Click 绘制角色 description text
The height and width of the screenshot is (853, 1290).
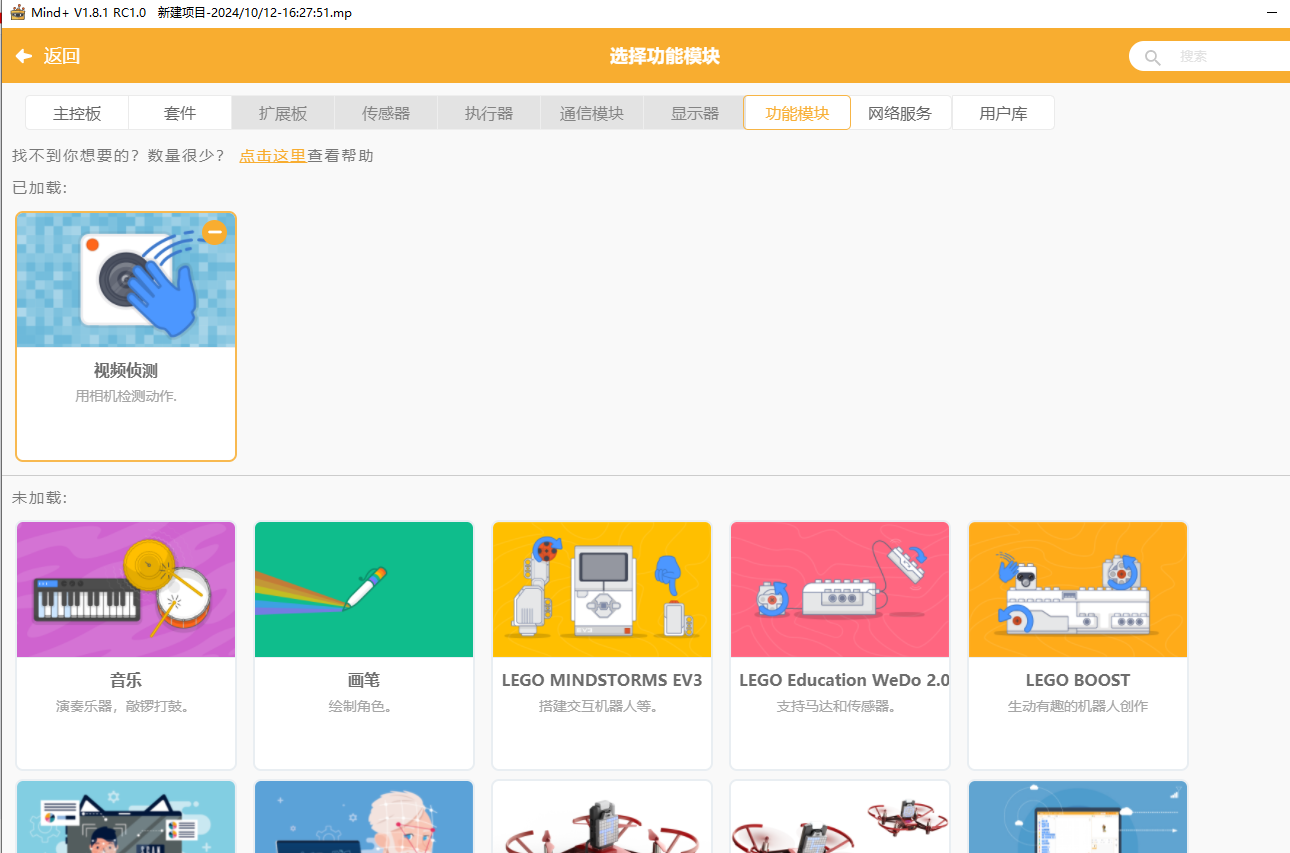[364, 706]
